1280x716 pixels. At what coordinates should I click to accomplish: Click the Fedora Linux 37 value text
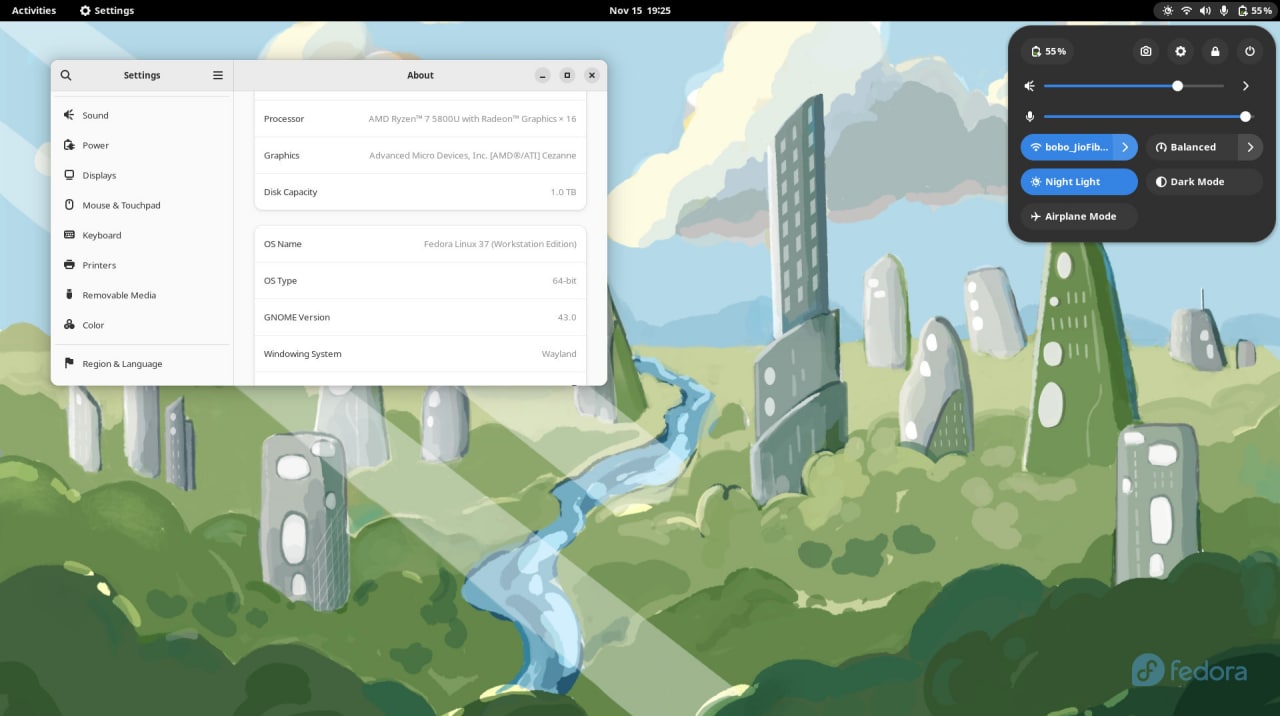[x=500, y=244]
